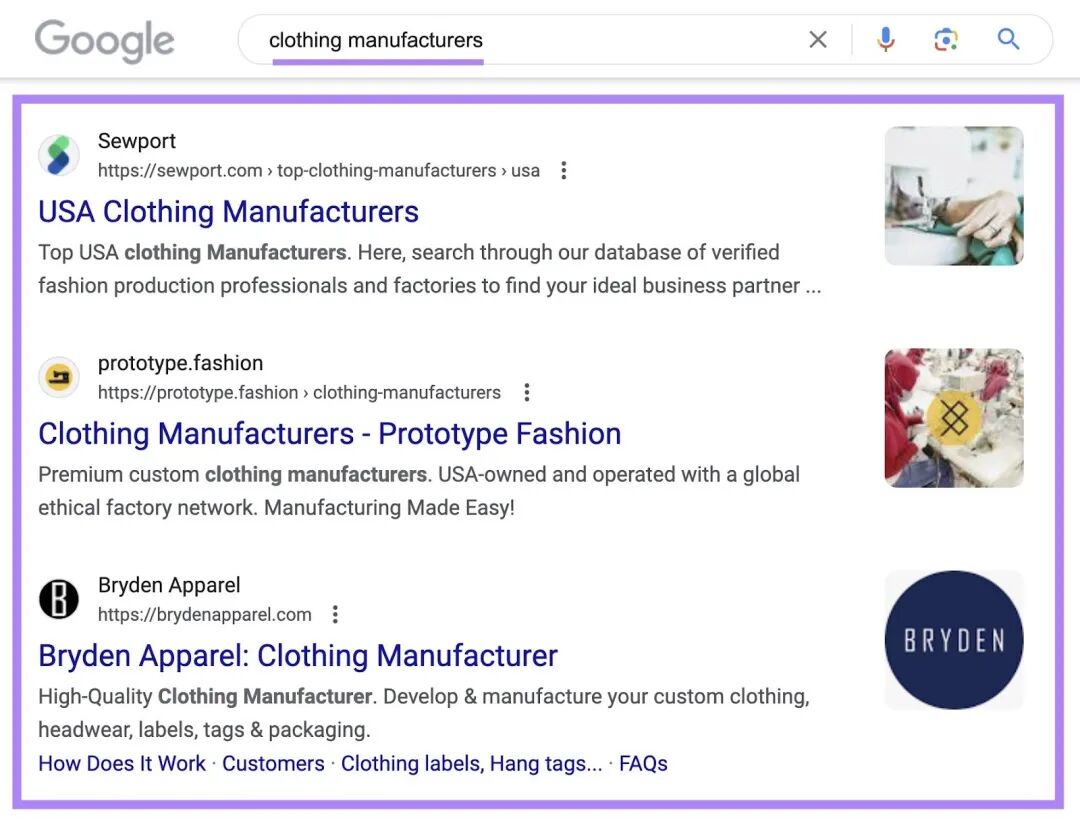The width and height of the screenshot is (1080, 824).
Task: Click the magnifying glass search button
Action: click(1008, 39)
